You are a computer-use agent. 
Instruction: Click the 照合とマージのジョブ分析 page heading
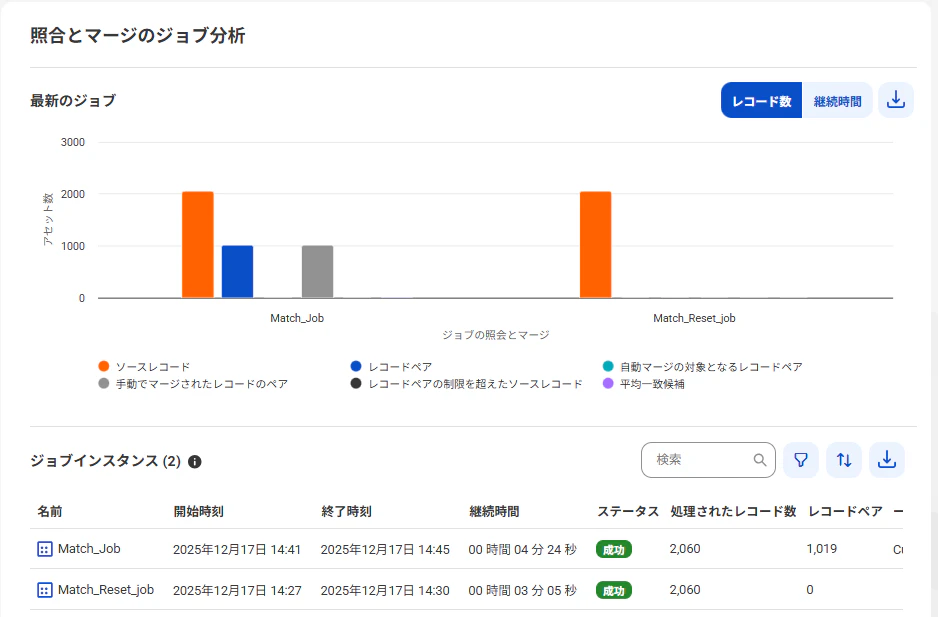[x=138, y=36]
